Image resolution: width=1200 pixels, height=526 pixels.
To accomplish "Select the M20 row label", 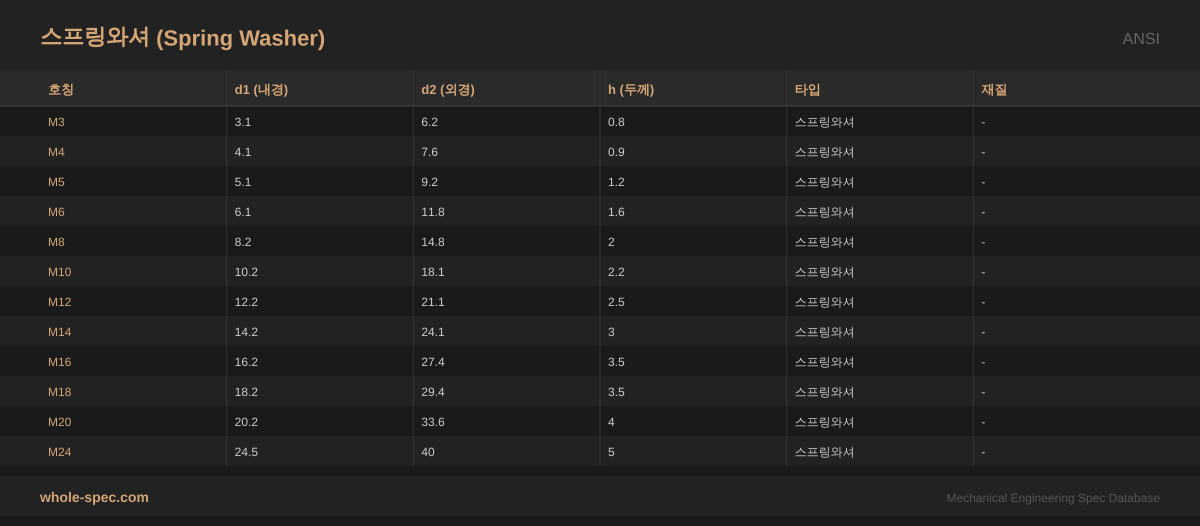I will tap(60, 422).
